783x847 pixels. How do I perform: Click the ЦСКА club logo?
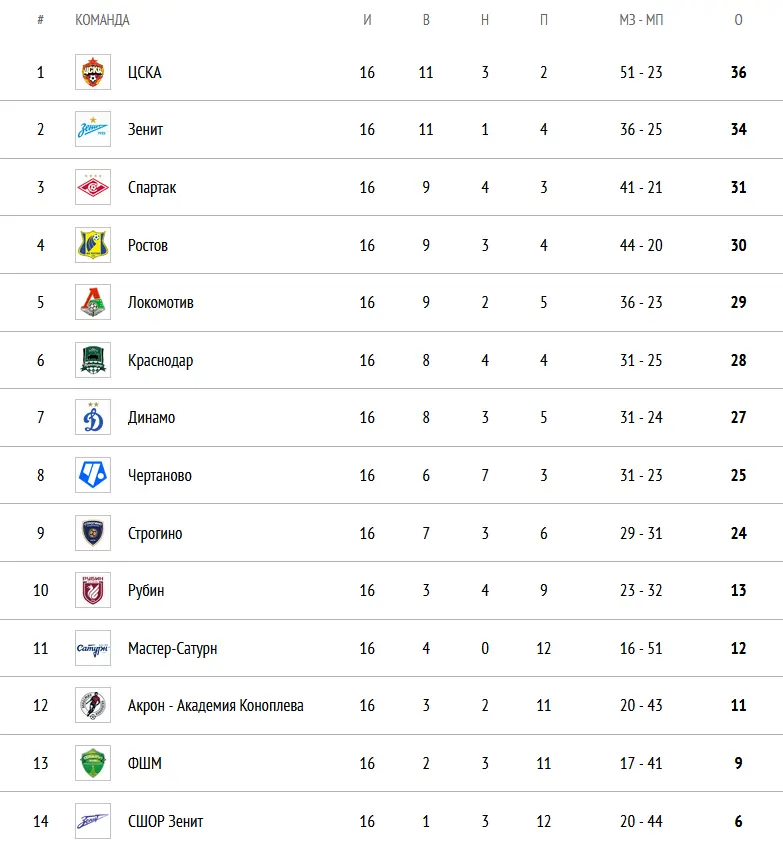point(93,72)
